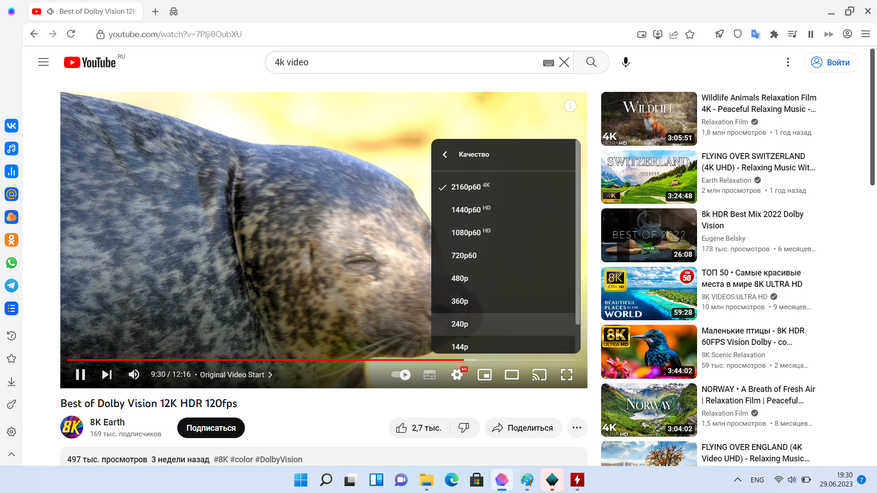Enter fullscreen mode
Image resolution: width=877 pixels, height=493 pixels.
pyautogui.click(x=566, y=375)
